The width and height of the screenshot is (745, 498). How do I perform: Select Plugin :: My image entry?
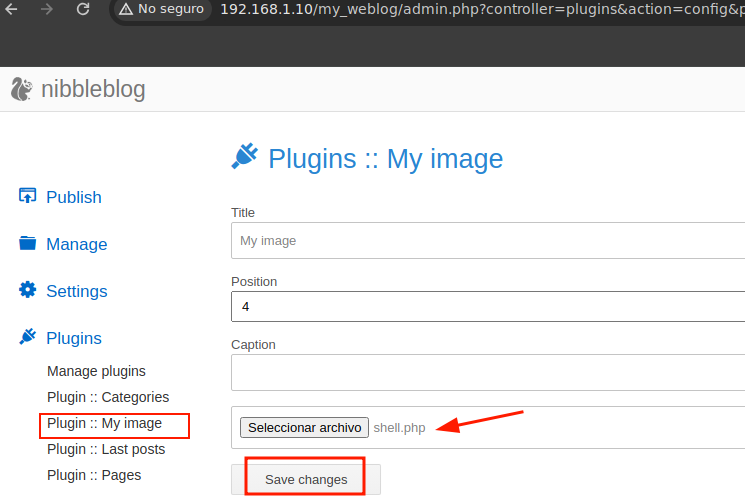(104, 423)
